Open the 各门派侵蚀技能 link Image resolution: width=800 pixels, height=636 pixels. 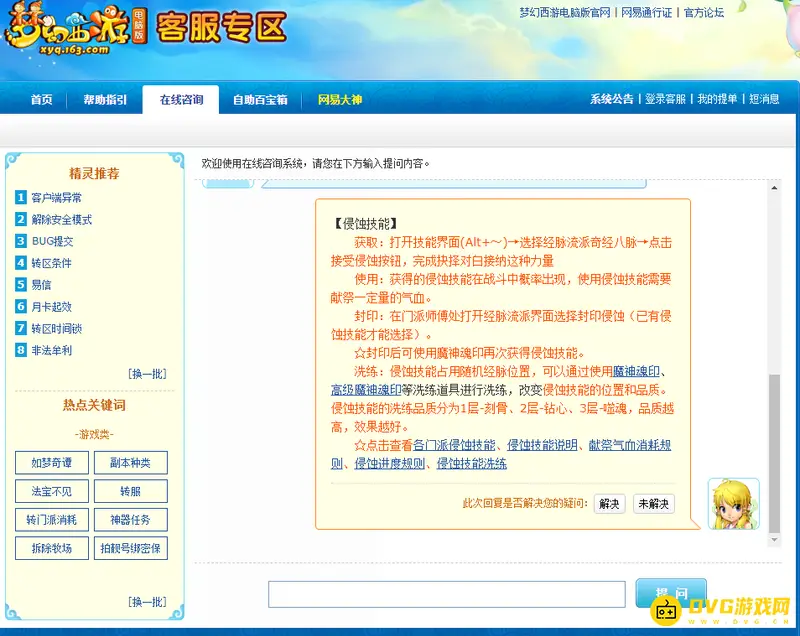pos(454,445)
